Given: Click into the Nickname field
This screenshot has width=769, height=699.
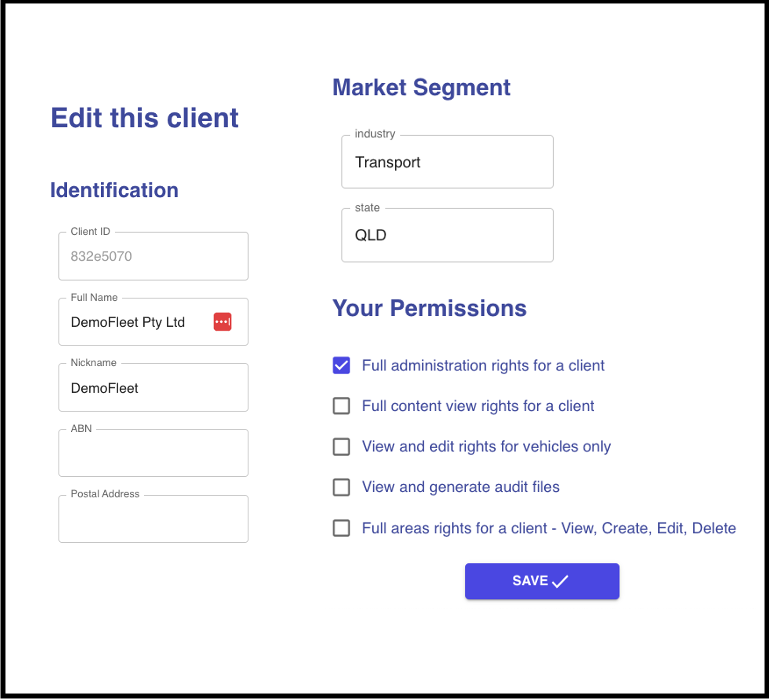Looking at the screenshot, I should [153, 388].
